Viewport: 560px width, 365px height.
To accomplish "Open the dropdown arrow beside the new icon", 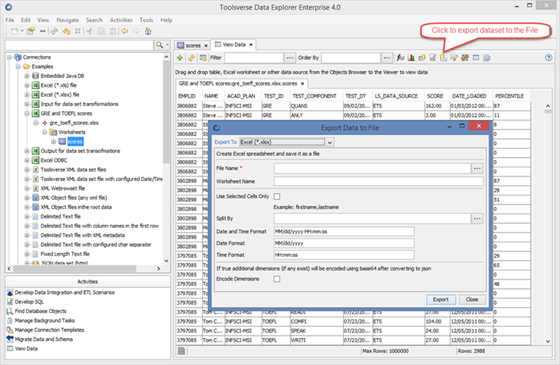I will pyautogui.click(x=22, y=31).
